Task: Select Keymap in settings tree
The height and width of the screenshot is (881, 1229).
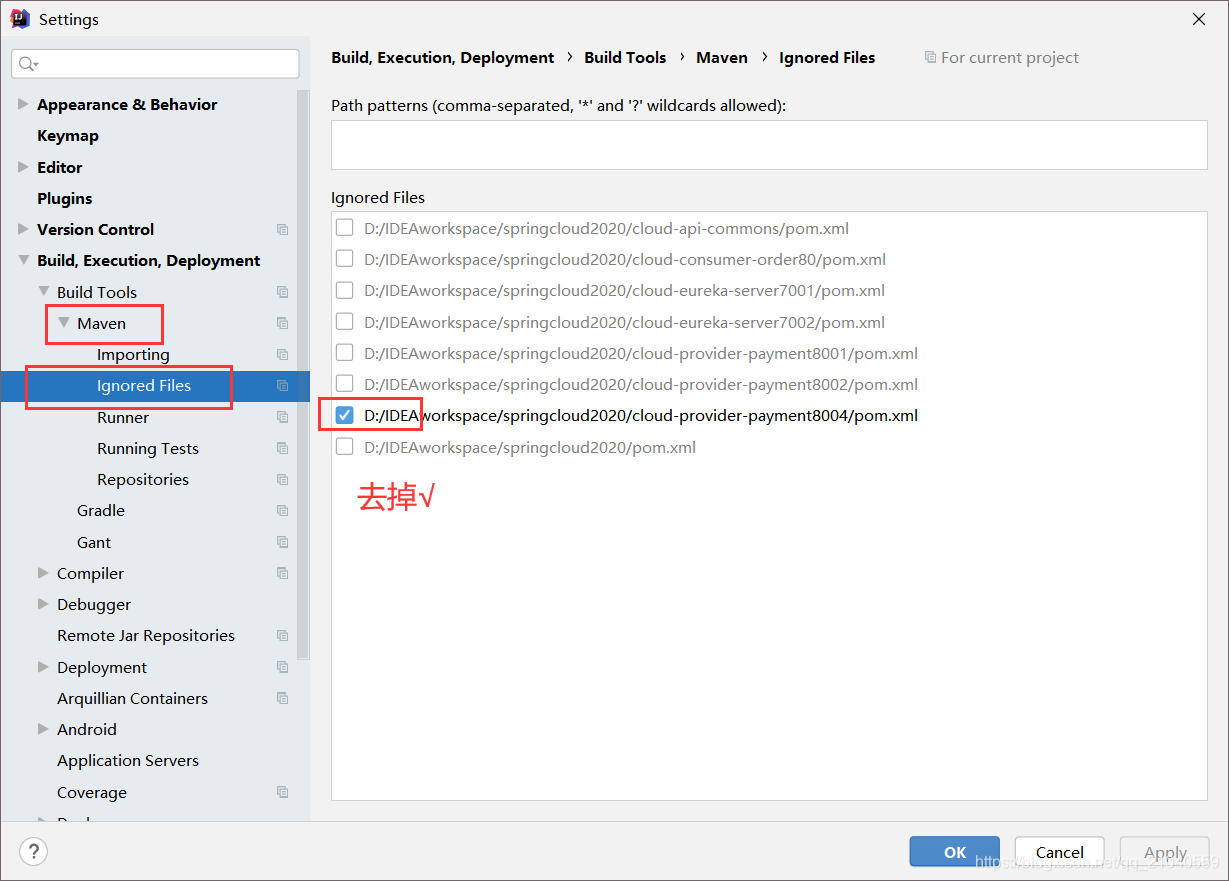Action: [68, 136]
